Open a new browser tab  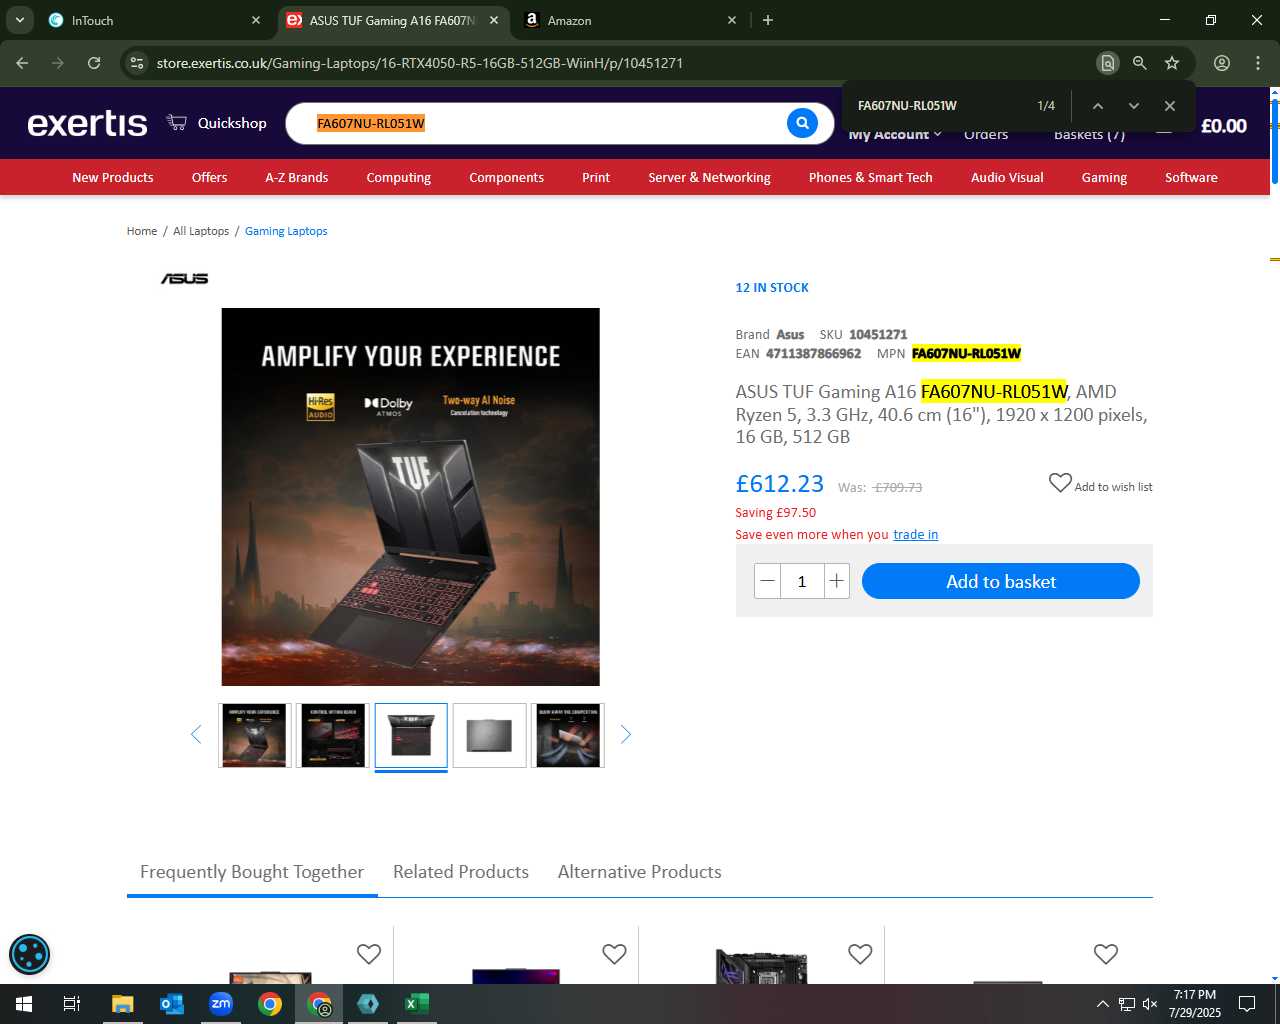coord(768,20)
